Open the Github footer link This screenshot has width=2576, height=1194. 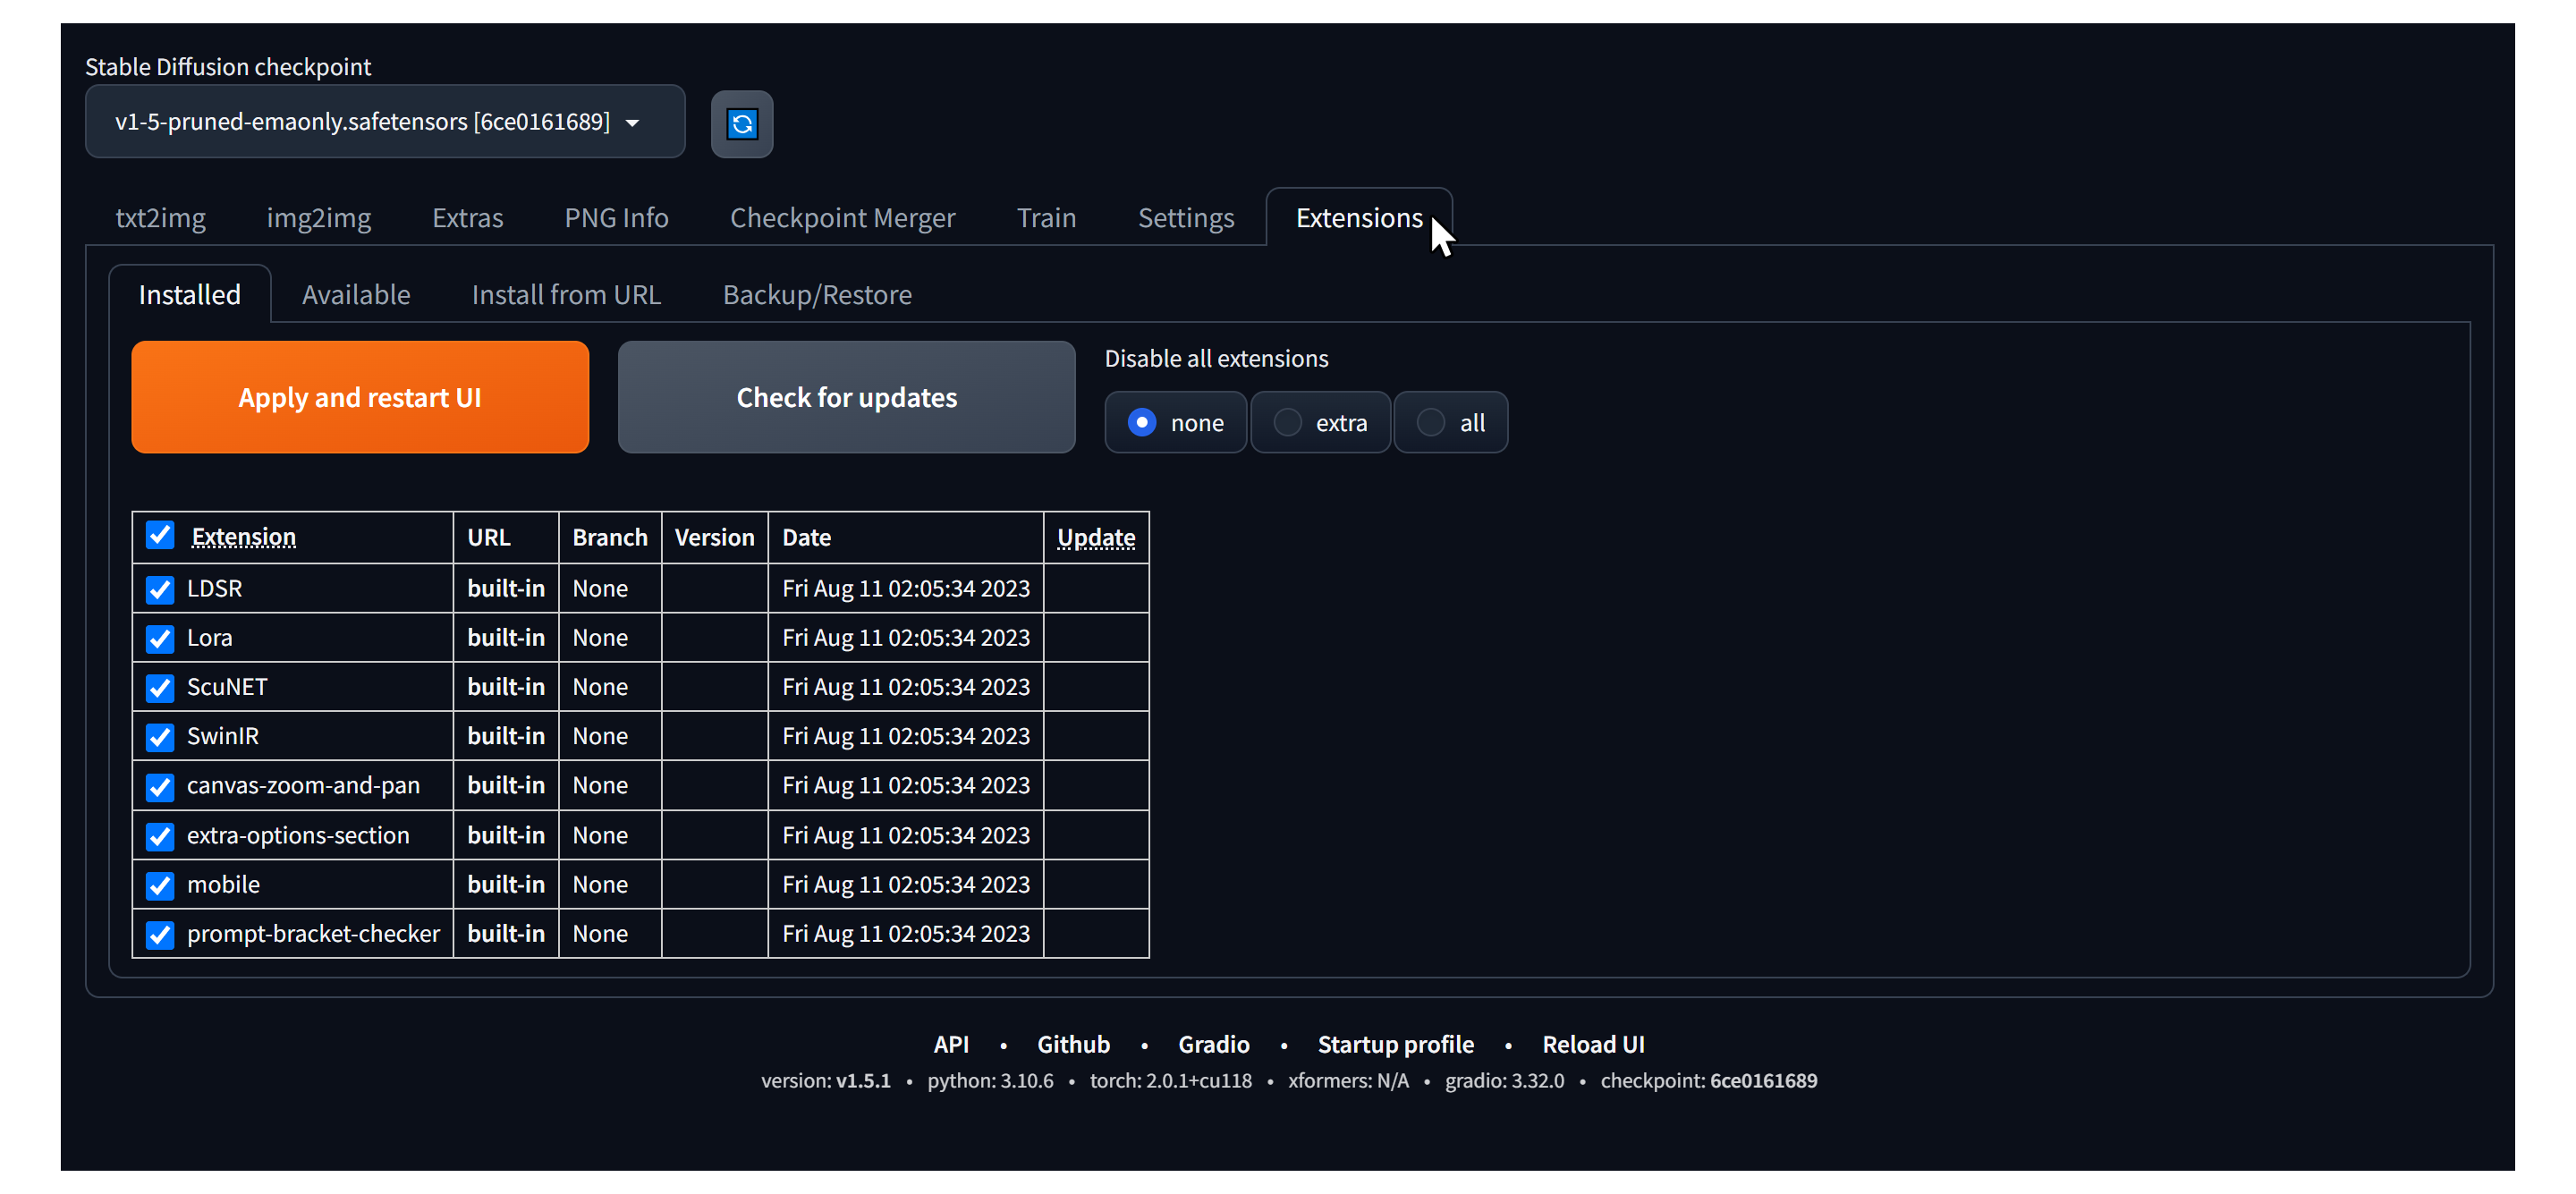(1073, 1044)
